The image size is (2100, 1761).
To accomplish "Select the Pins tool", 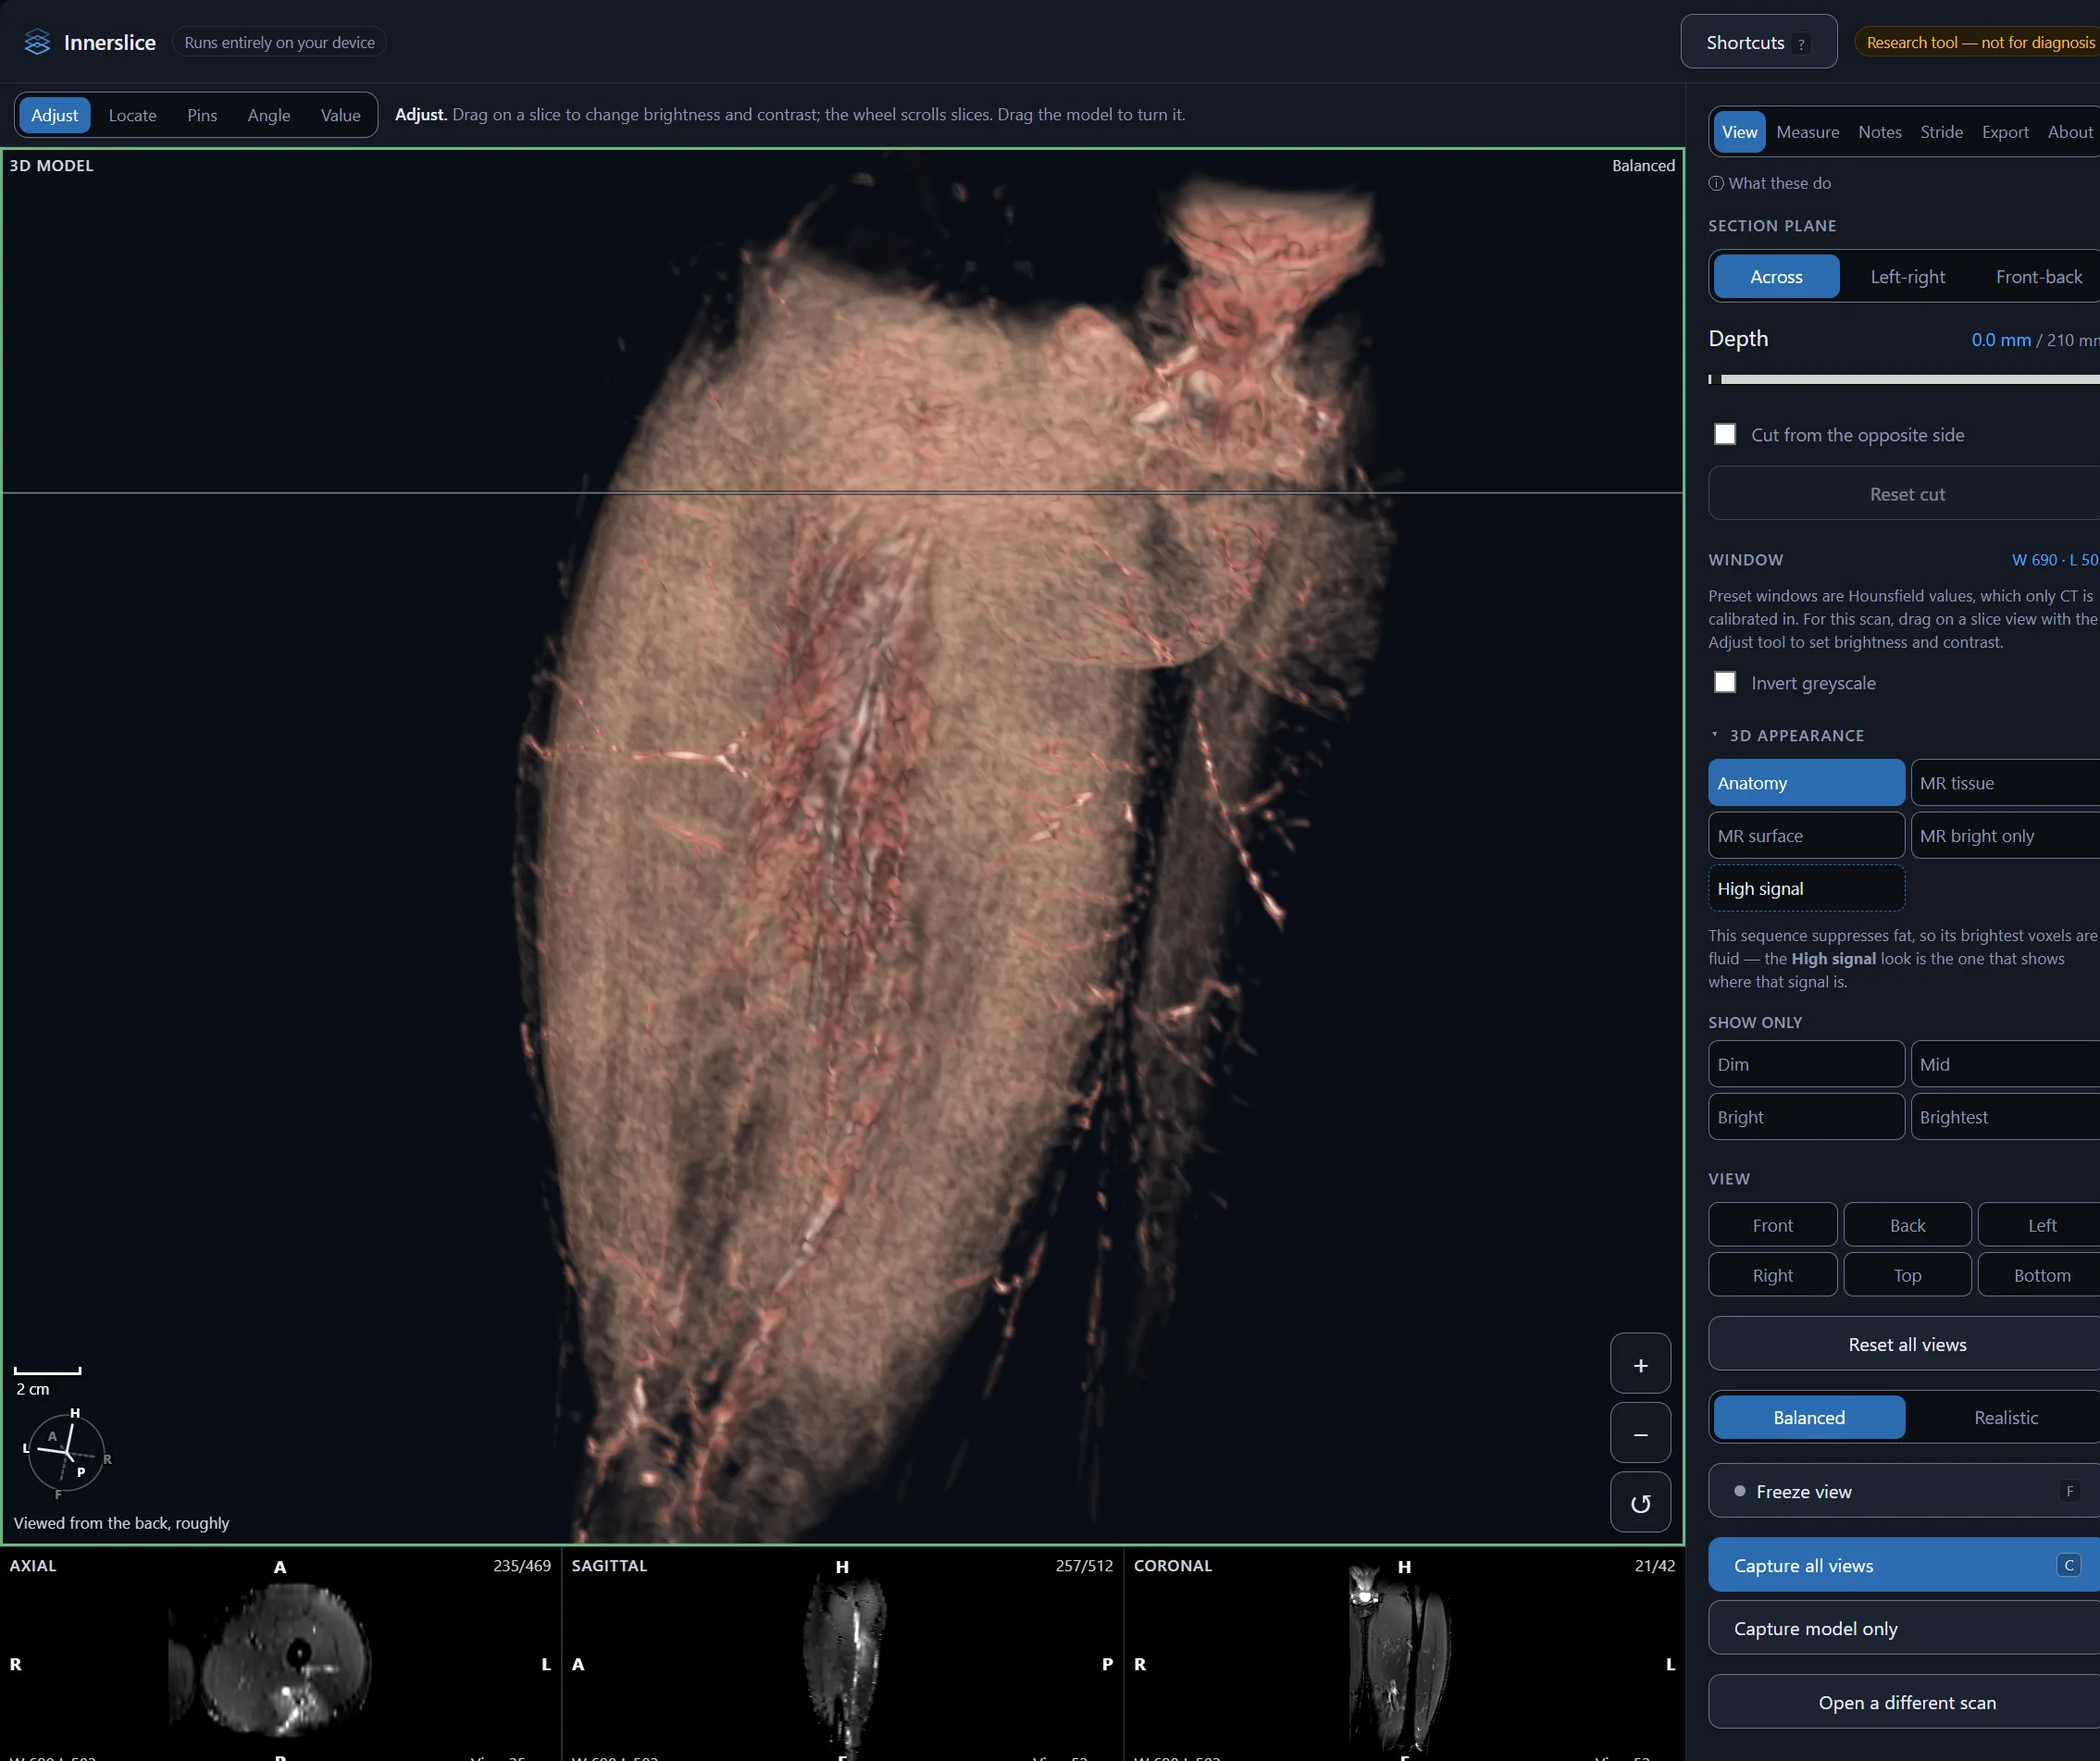I will coord(202,115).
